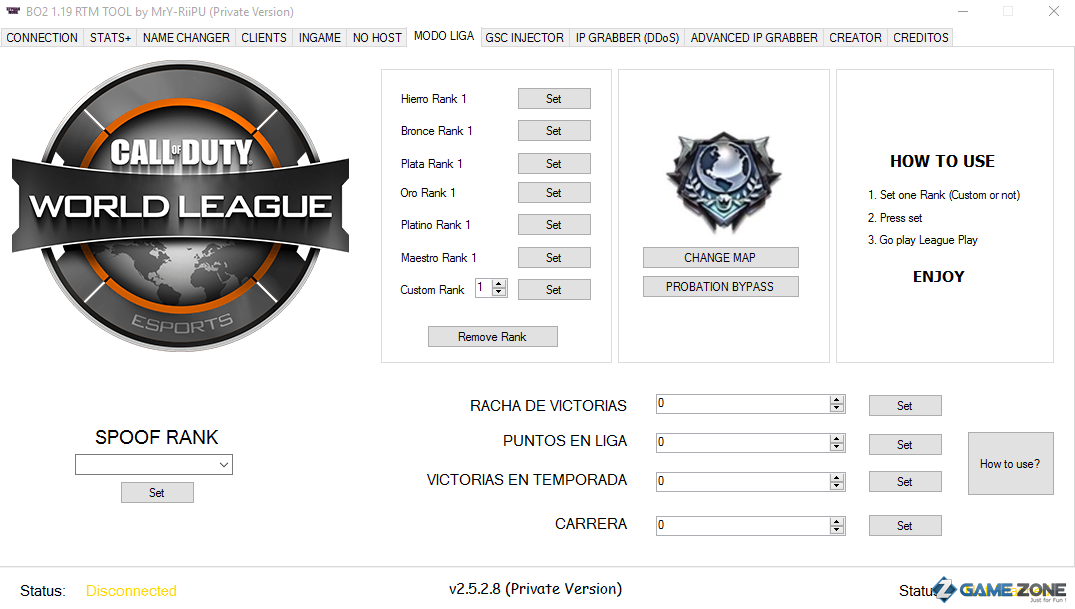Click the league rank emblem image
The height and width of the screenshot is (609, 1075).
[x=723, y=181]
